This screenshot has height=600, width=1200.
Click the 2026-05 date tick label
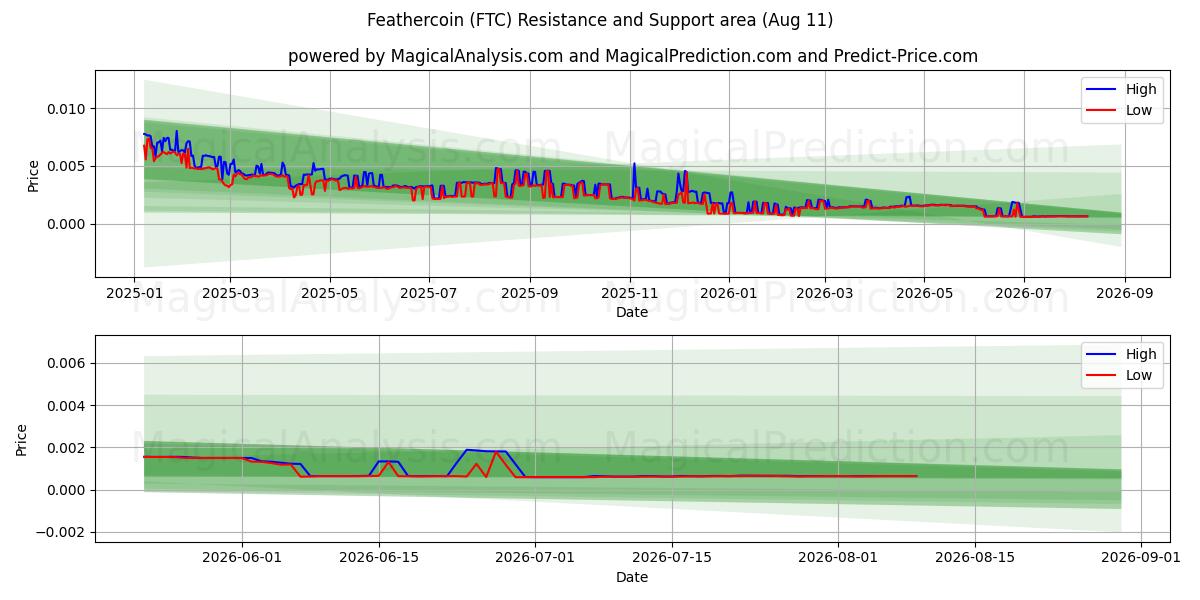point(924,293)
